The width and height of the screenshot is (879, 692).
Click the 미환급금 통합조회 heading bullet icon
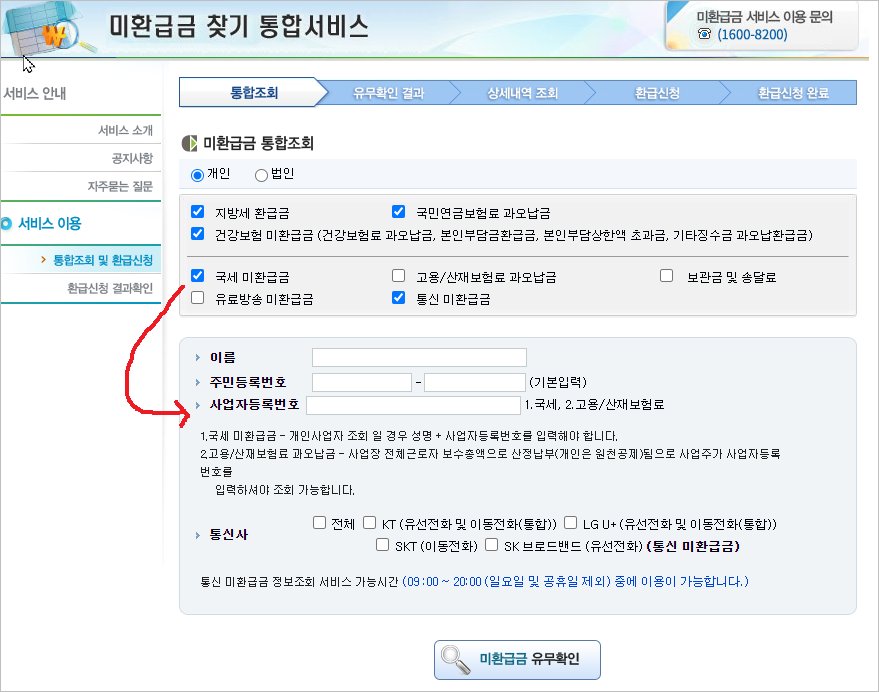pyautogui.click(x=189, y=144)
